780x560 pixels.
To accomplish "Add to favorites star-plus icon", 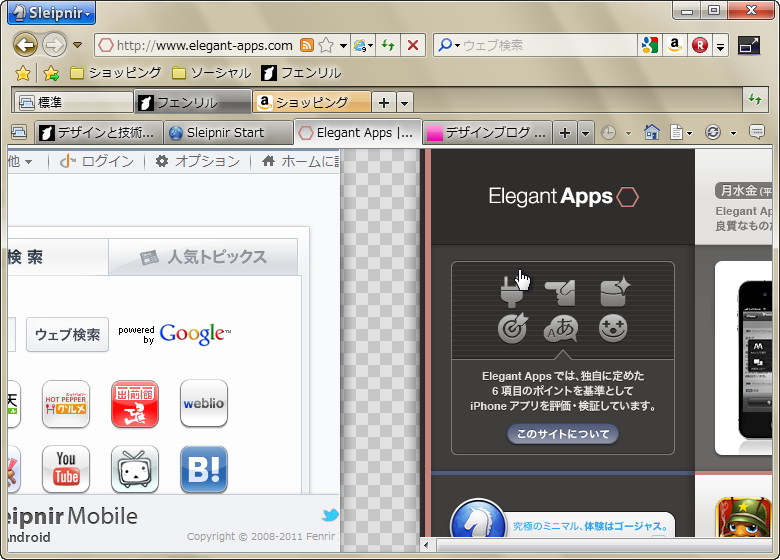I will [51, 74].
